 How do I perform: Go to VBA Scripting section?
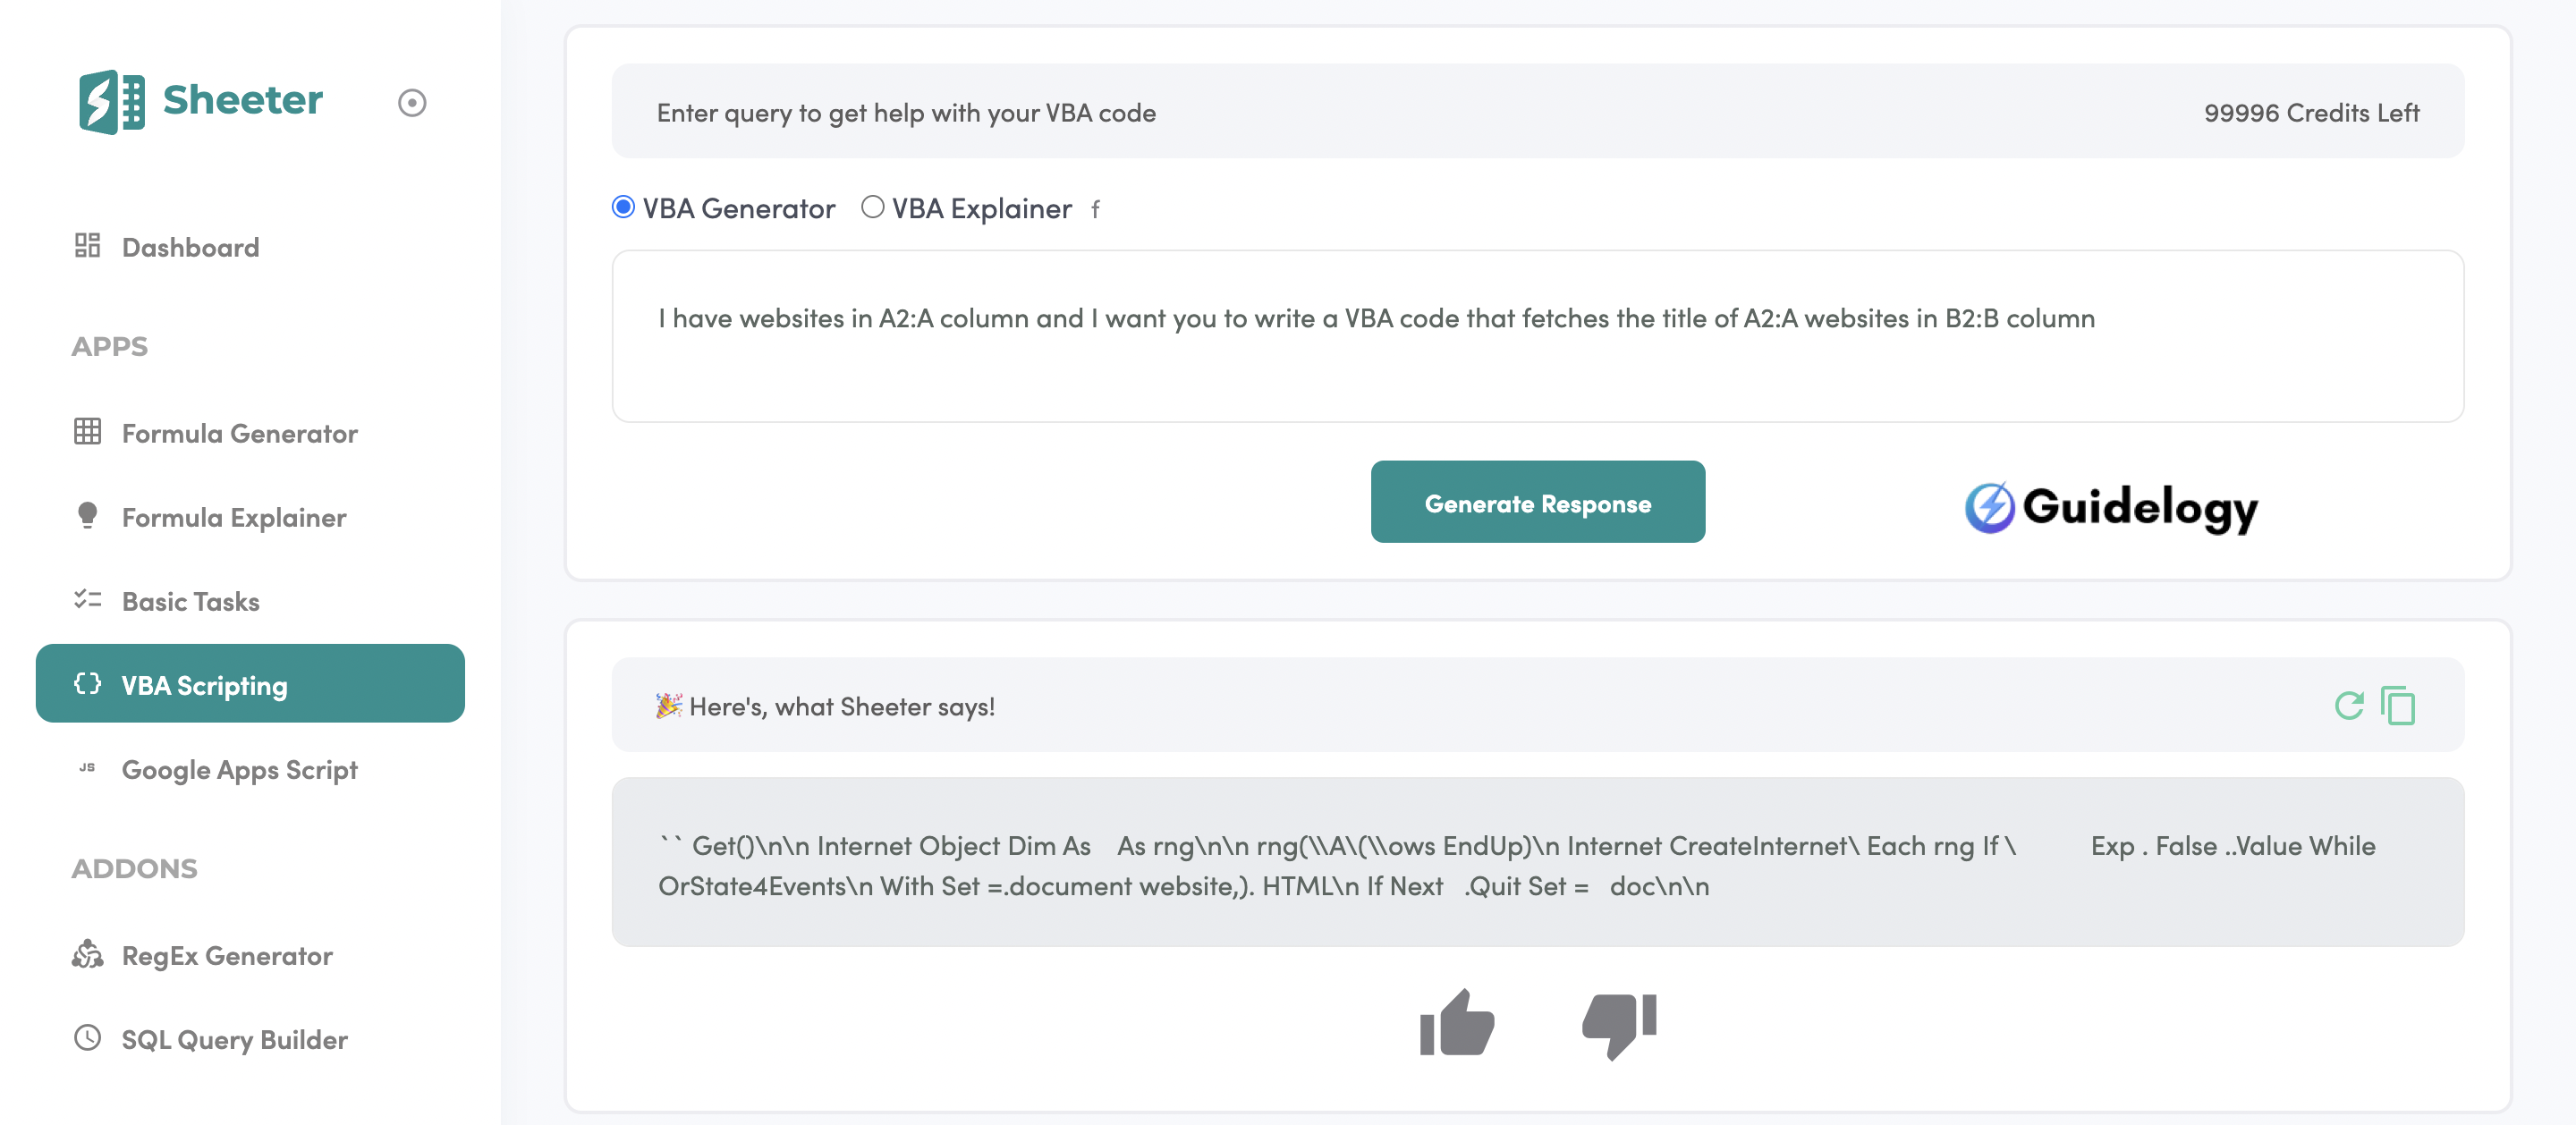pos(250,684)
